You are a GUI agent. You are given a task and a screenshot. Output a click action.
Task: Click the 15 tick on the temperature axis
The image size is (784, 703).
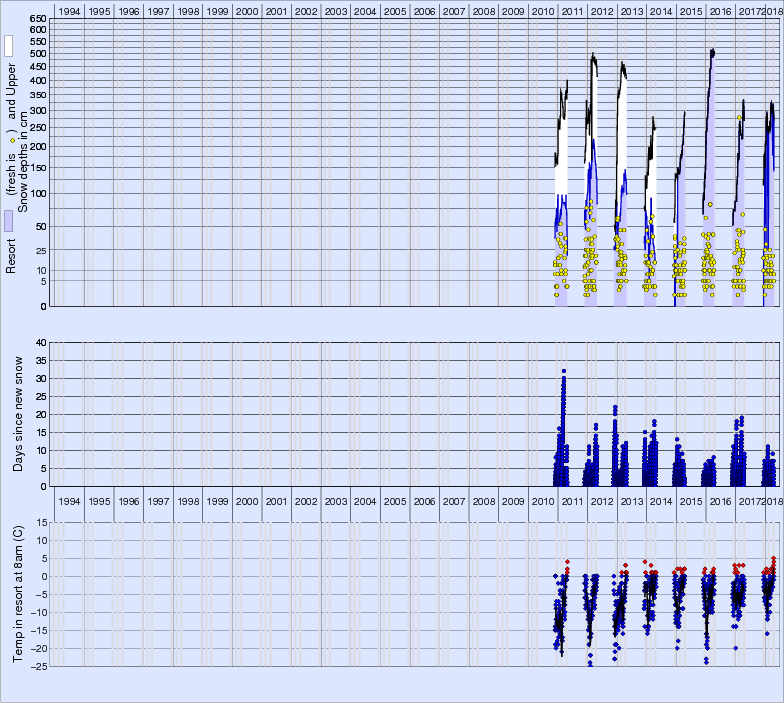click(41, 522)
